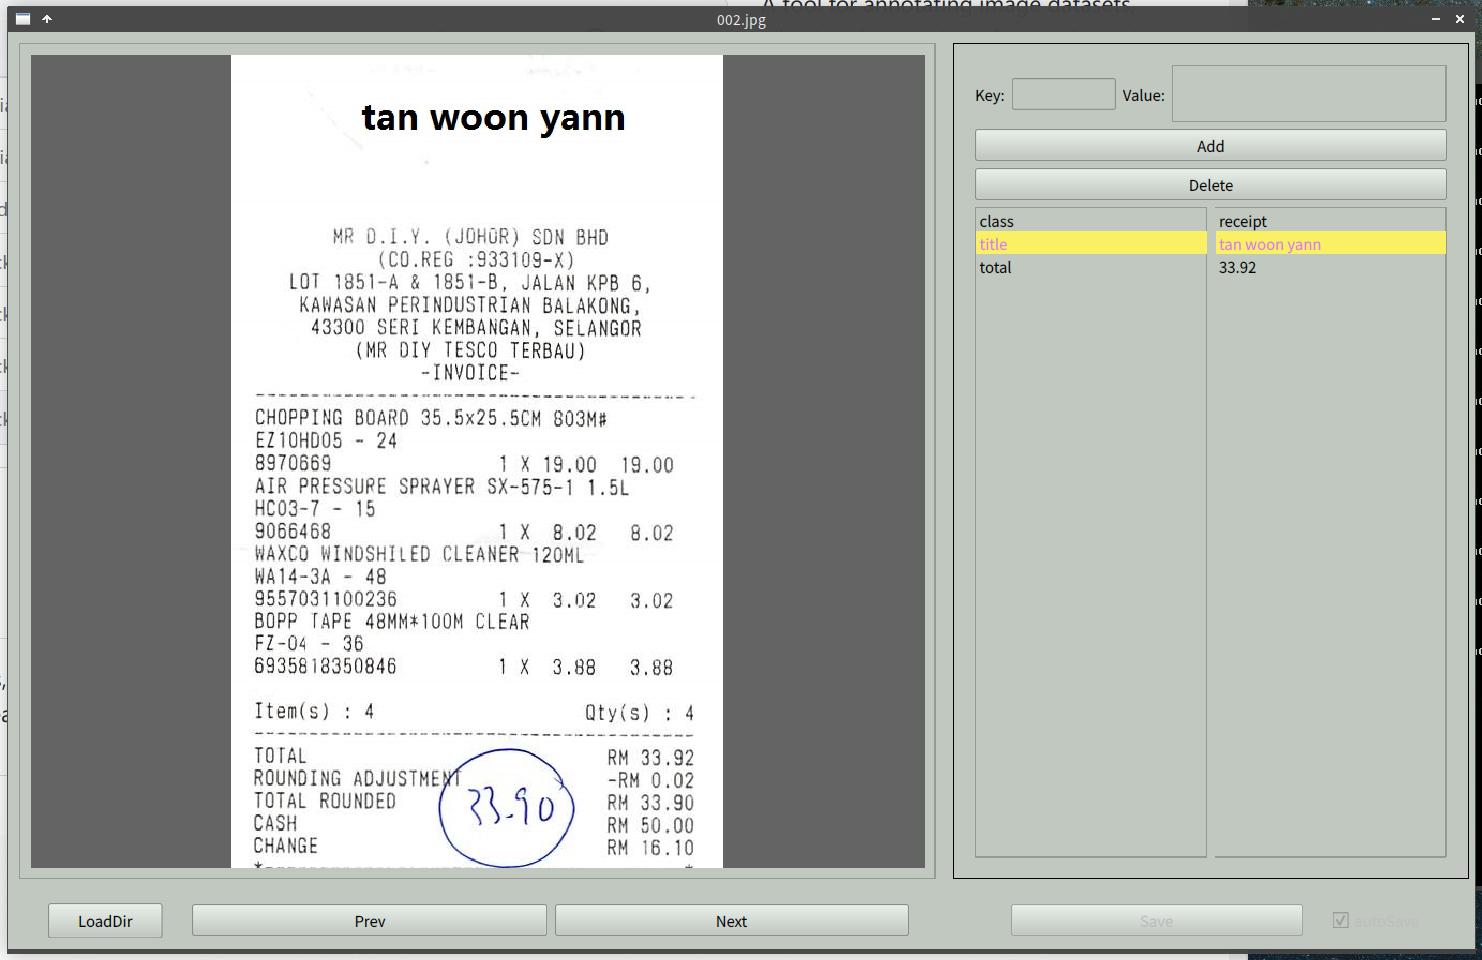Go to previous image with Prev
Viewport: 1482px width, 960px height.
(x=369, y=921)
